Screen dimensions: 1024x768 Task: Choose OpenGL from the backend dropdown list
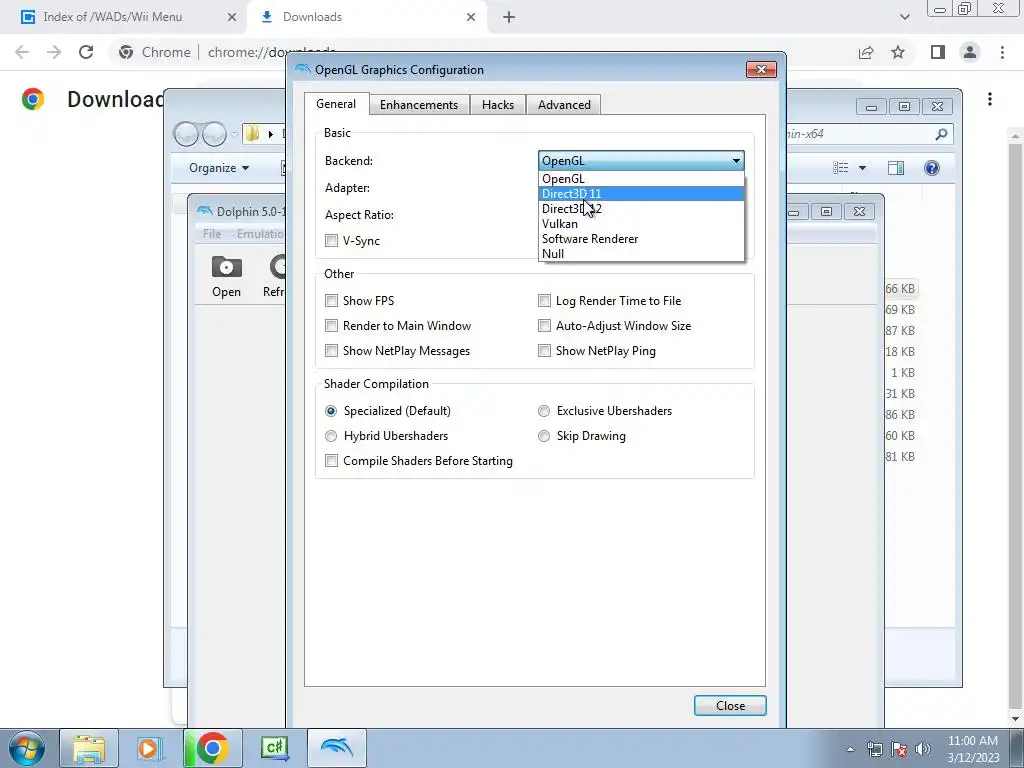(x=641, y=178)
